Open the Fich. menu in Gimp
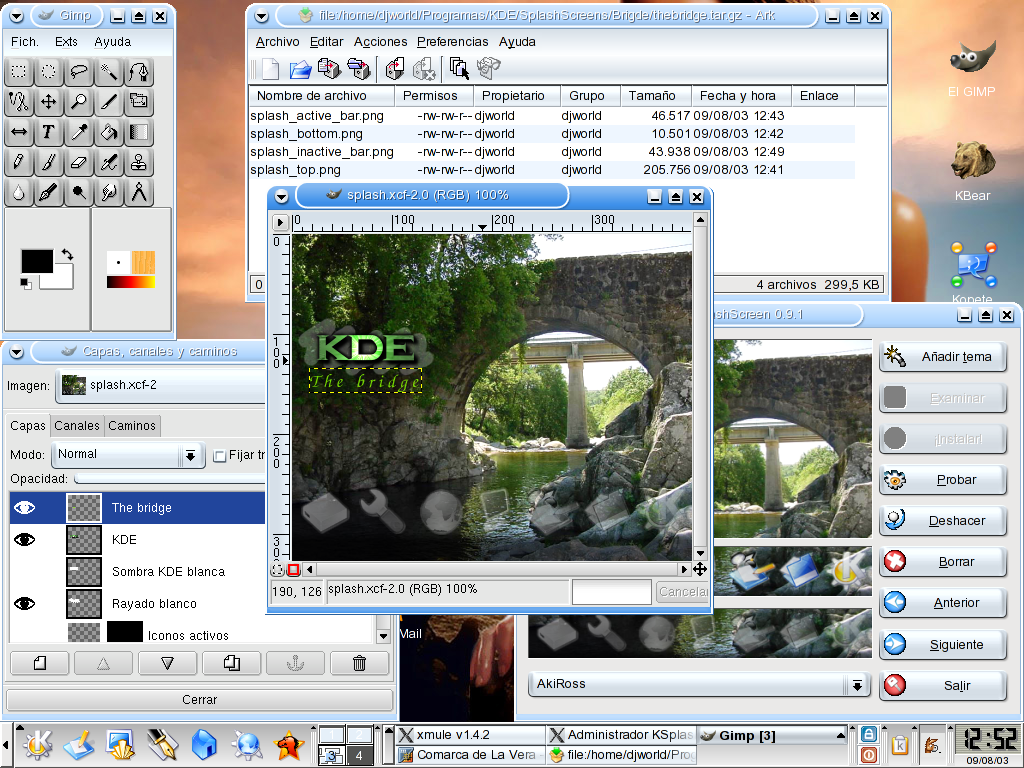The image size is (1024, 768). pos(25,42)
